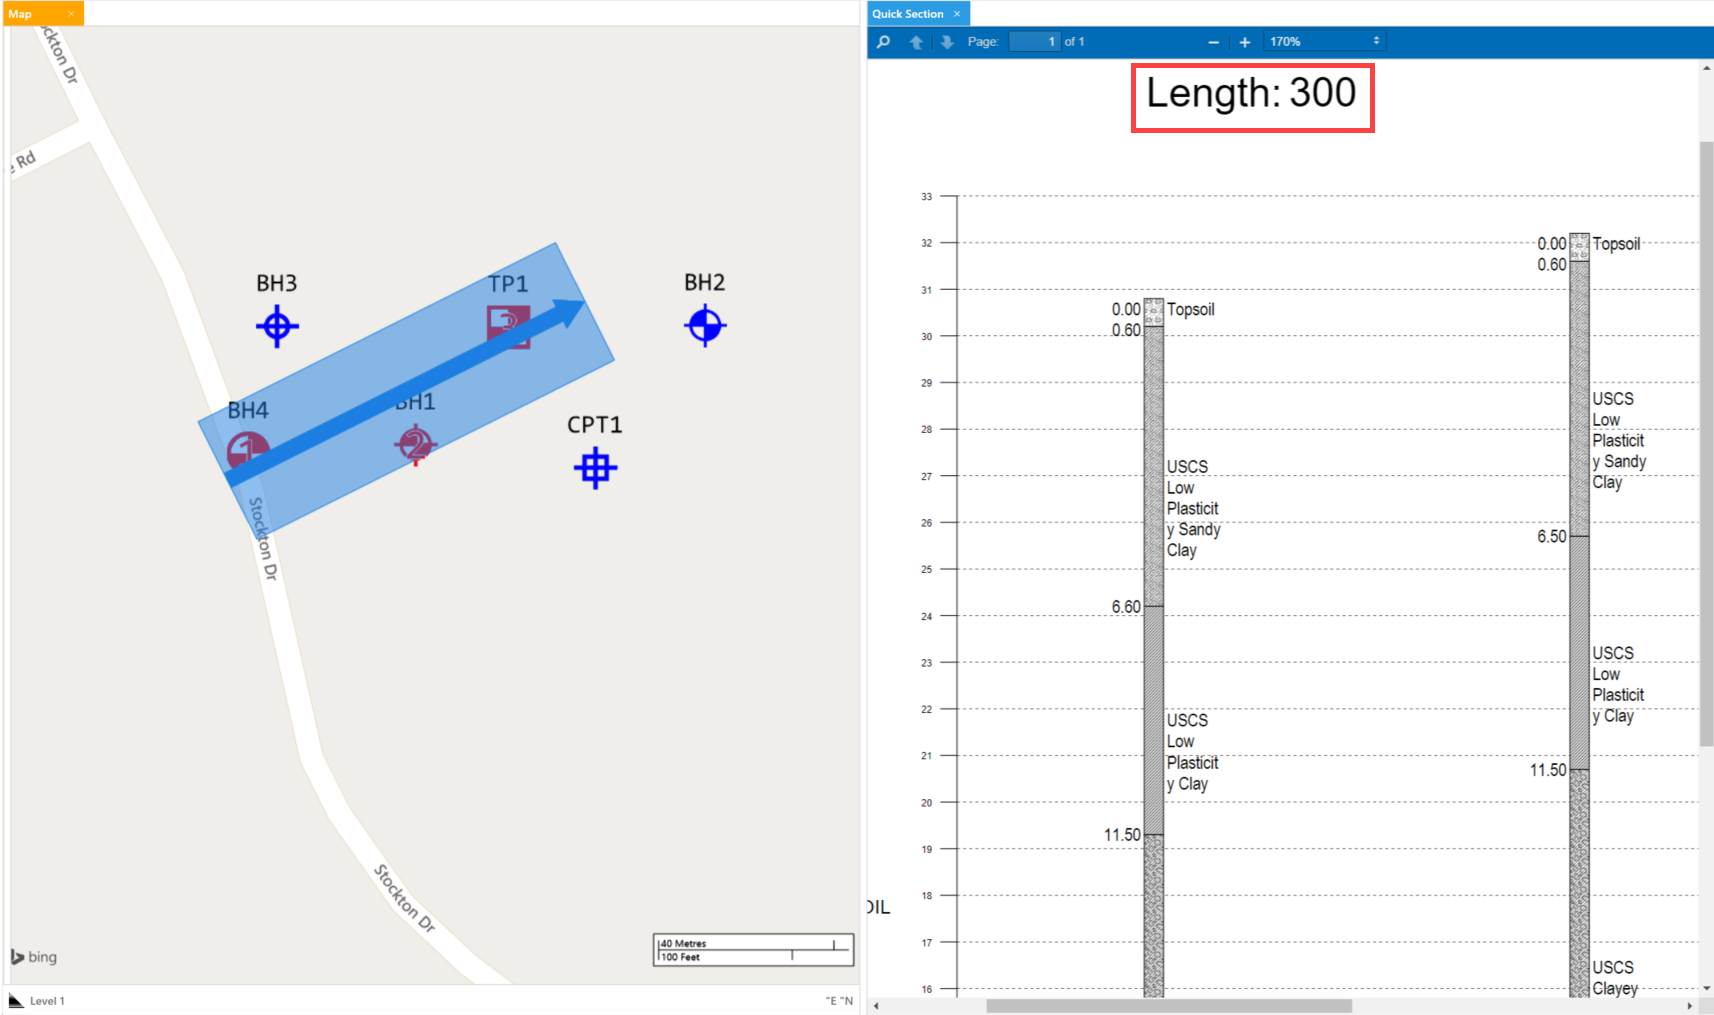
Task: Click the BH2 label text
Action: [705, 282]
